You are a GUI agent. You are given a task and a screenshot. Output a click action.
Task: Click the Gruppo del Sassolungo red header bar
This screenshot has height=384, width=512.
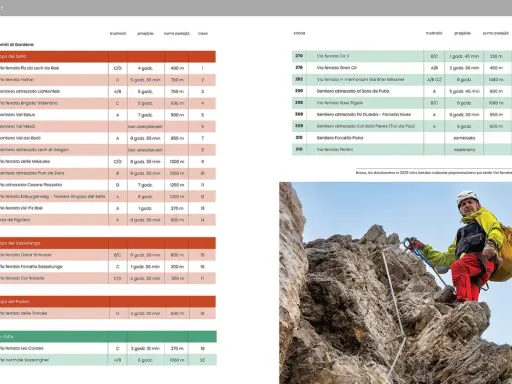(108, 243)
